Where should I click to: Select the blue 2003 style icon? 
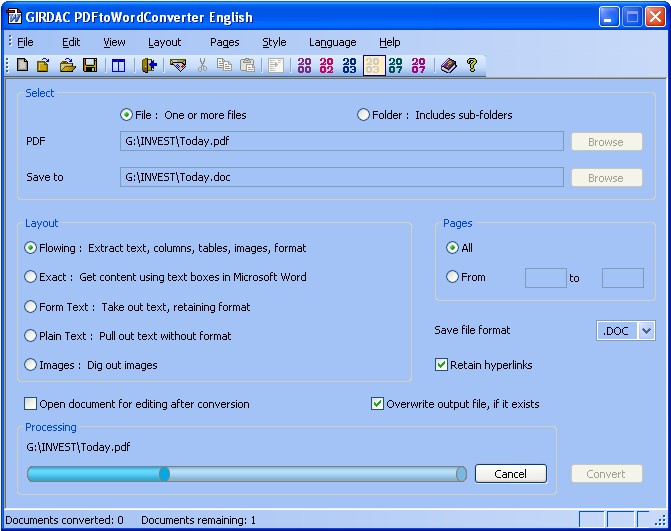[350, 65]
